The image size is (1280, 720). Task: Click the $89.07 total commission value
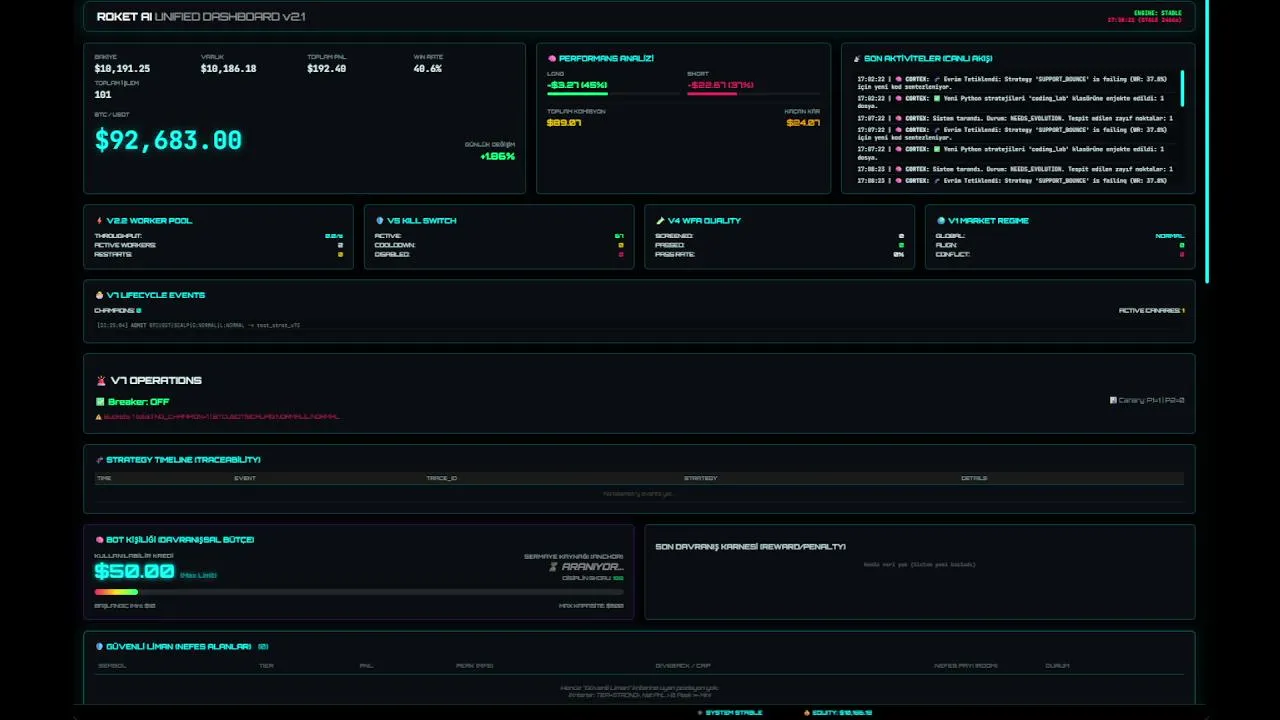click(564, 123)
